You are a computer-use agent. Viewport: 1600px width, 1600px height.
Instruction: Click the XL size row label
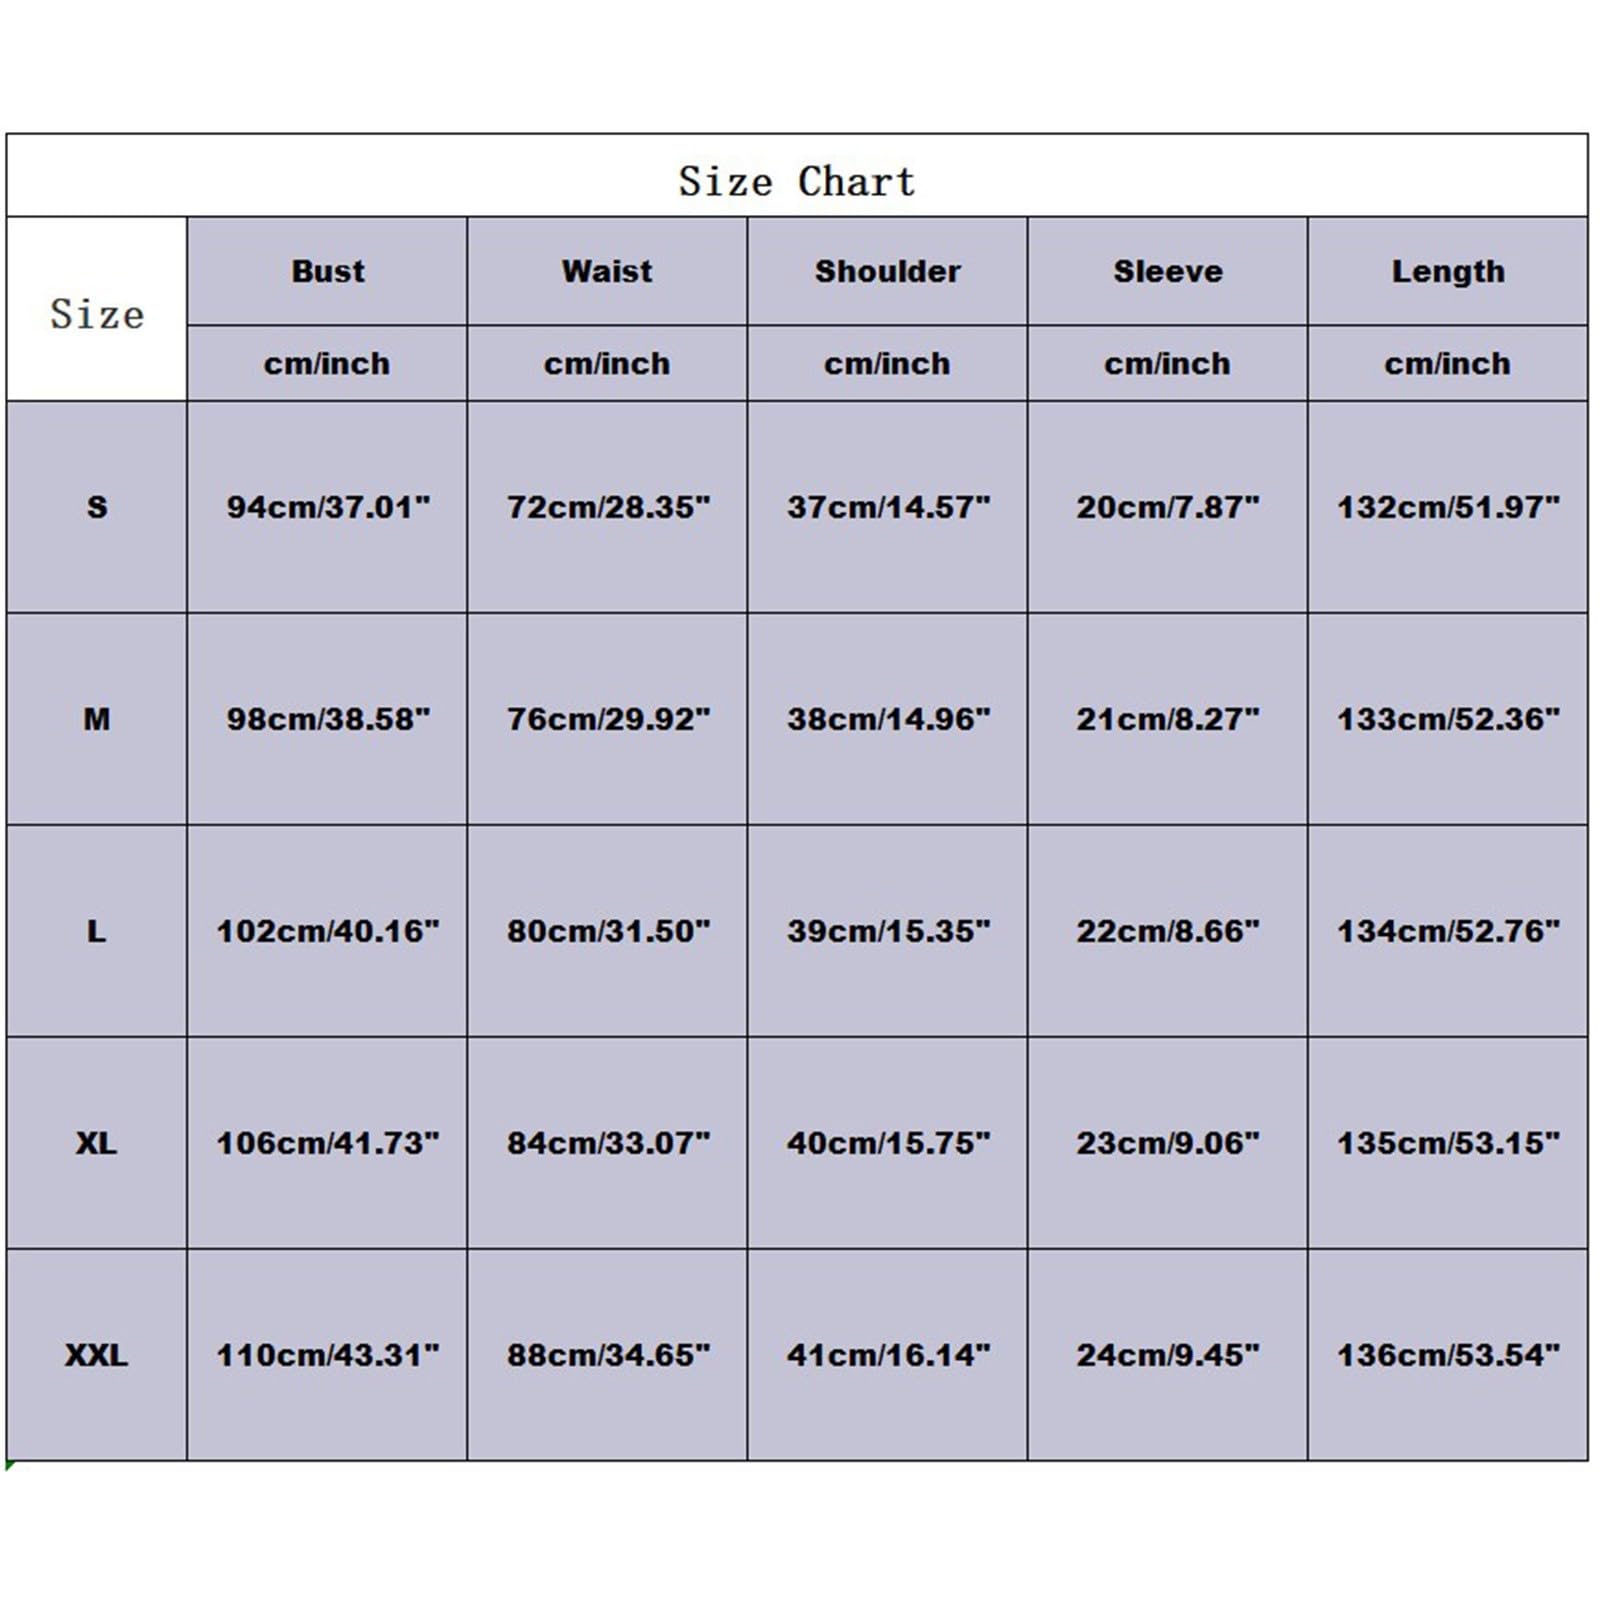click(x=97, y=1143)
